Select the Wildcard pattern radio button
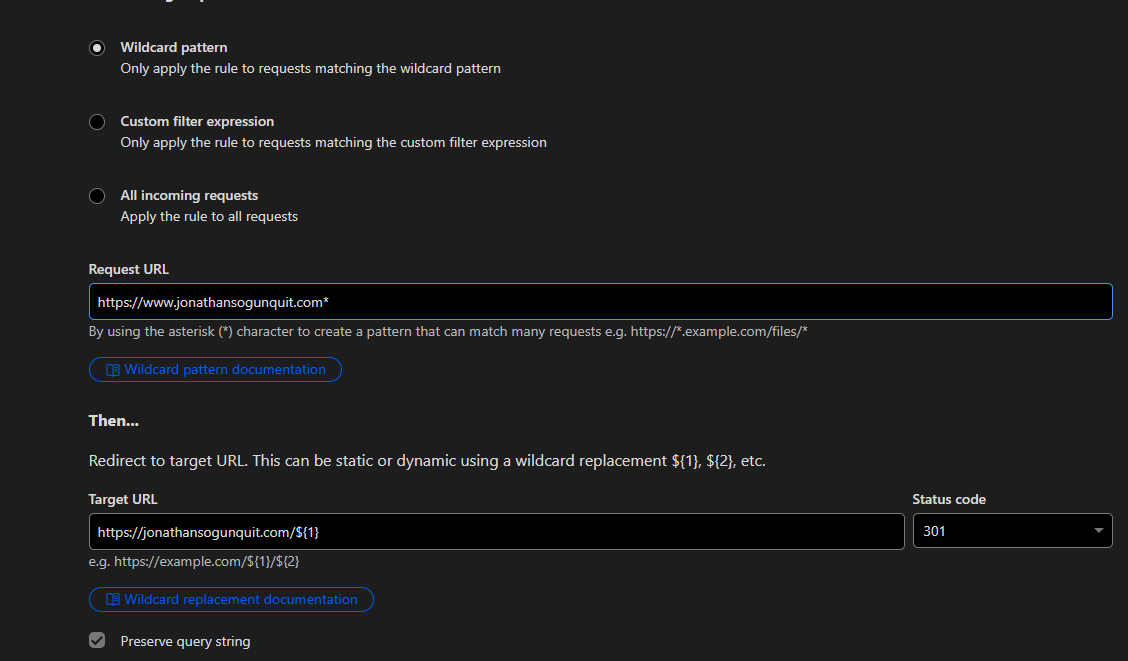This screenshot has width=1128, height=661. click(x=97, y=48)
